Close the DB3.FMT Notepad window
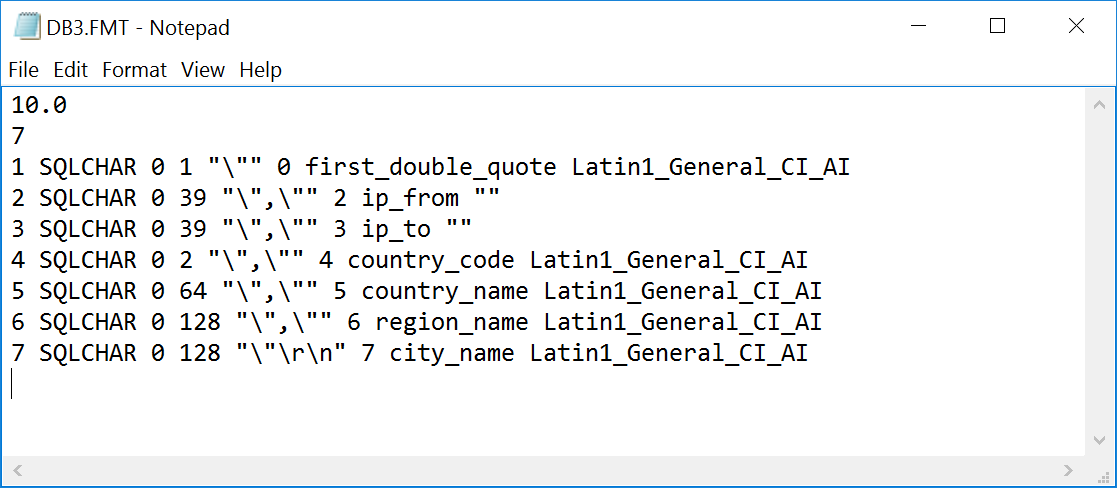Screen dimensions: 1117x488 [x=1076, y=27]
